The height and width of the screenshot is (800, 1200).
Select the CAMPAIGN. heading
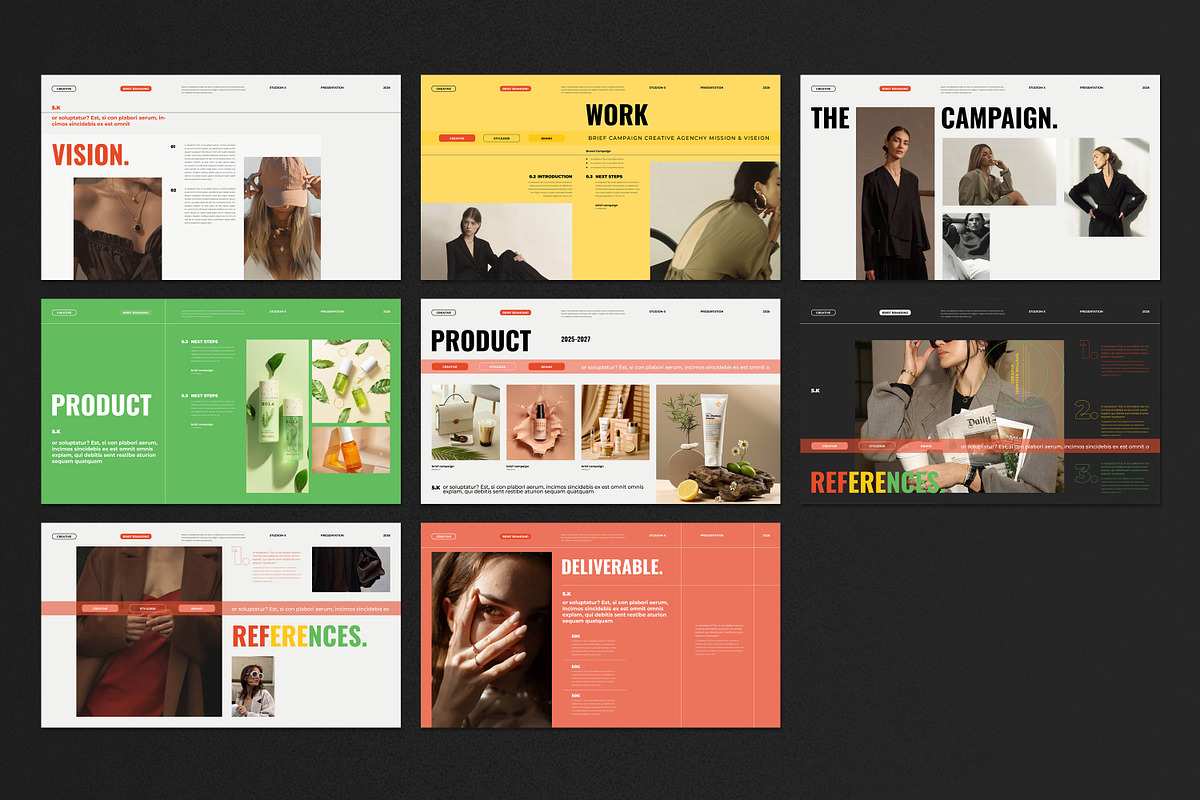click(999, 118)
